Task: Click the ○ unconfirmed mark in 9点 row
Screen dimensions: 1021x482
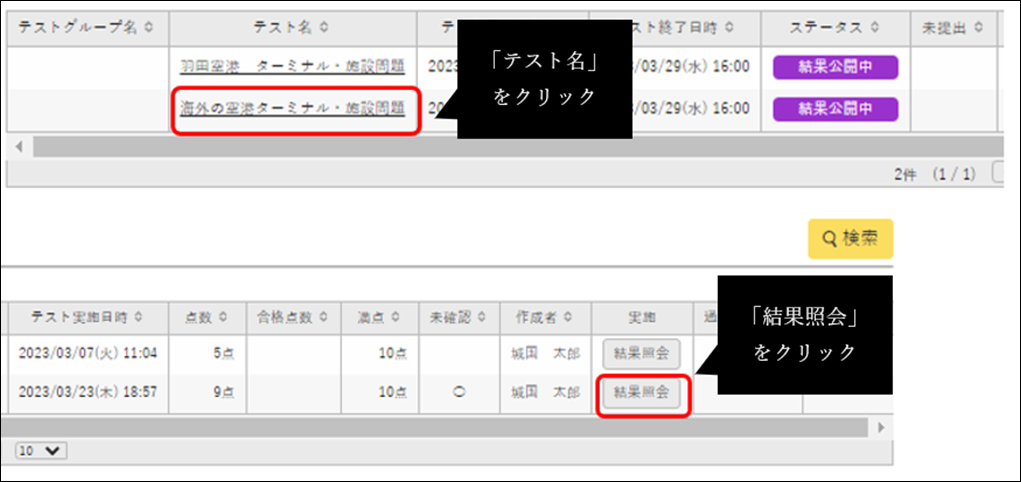Action: [458, 393]
